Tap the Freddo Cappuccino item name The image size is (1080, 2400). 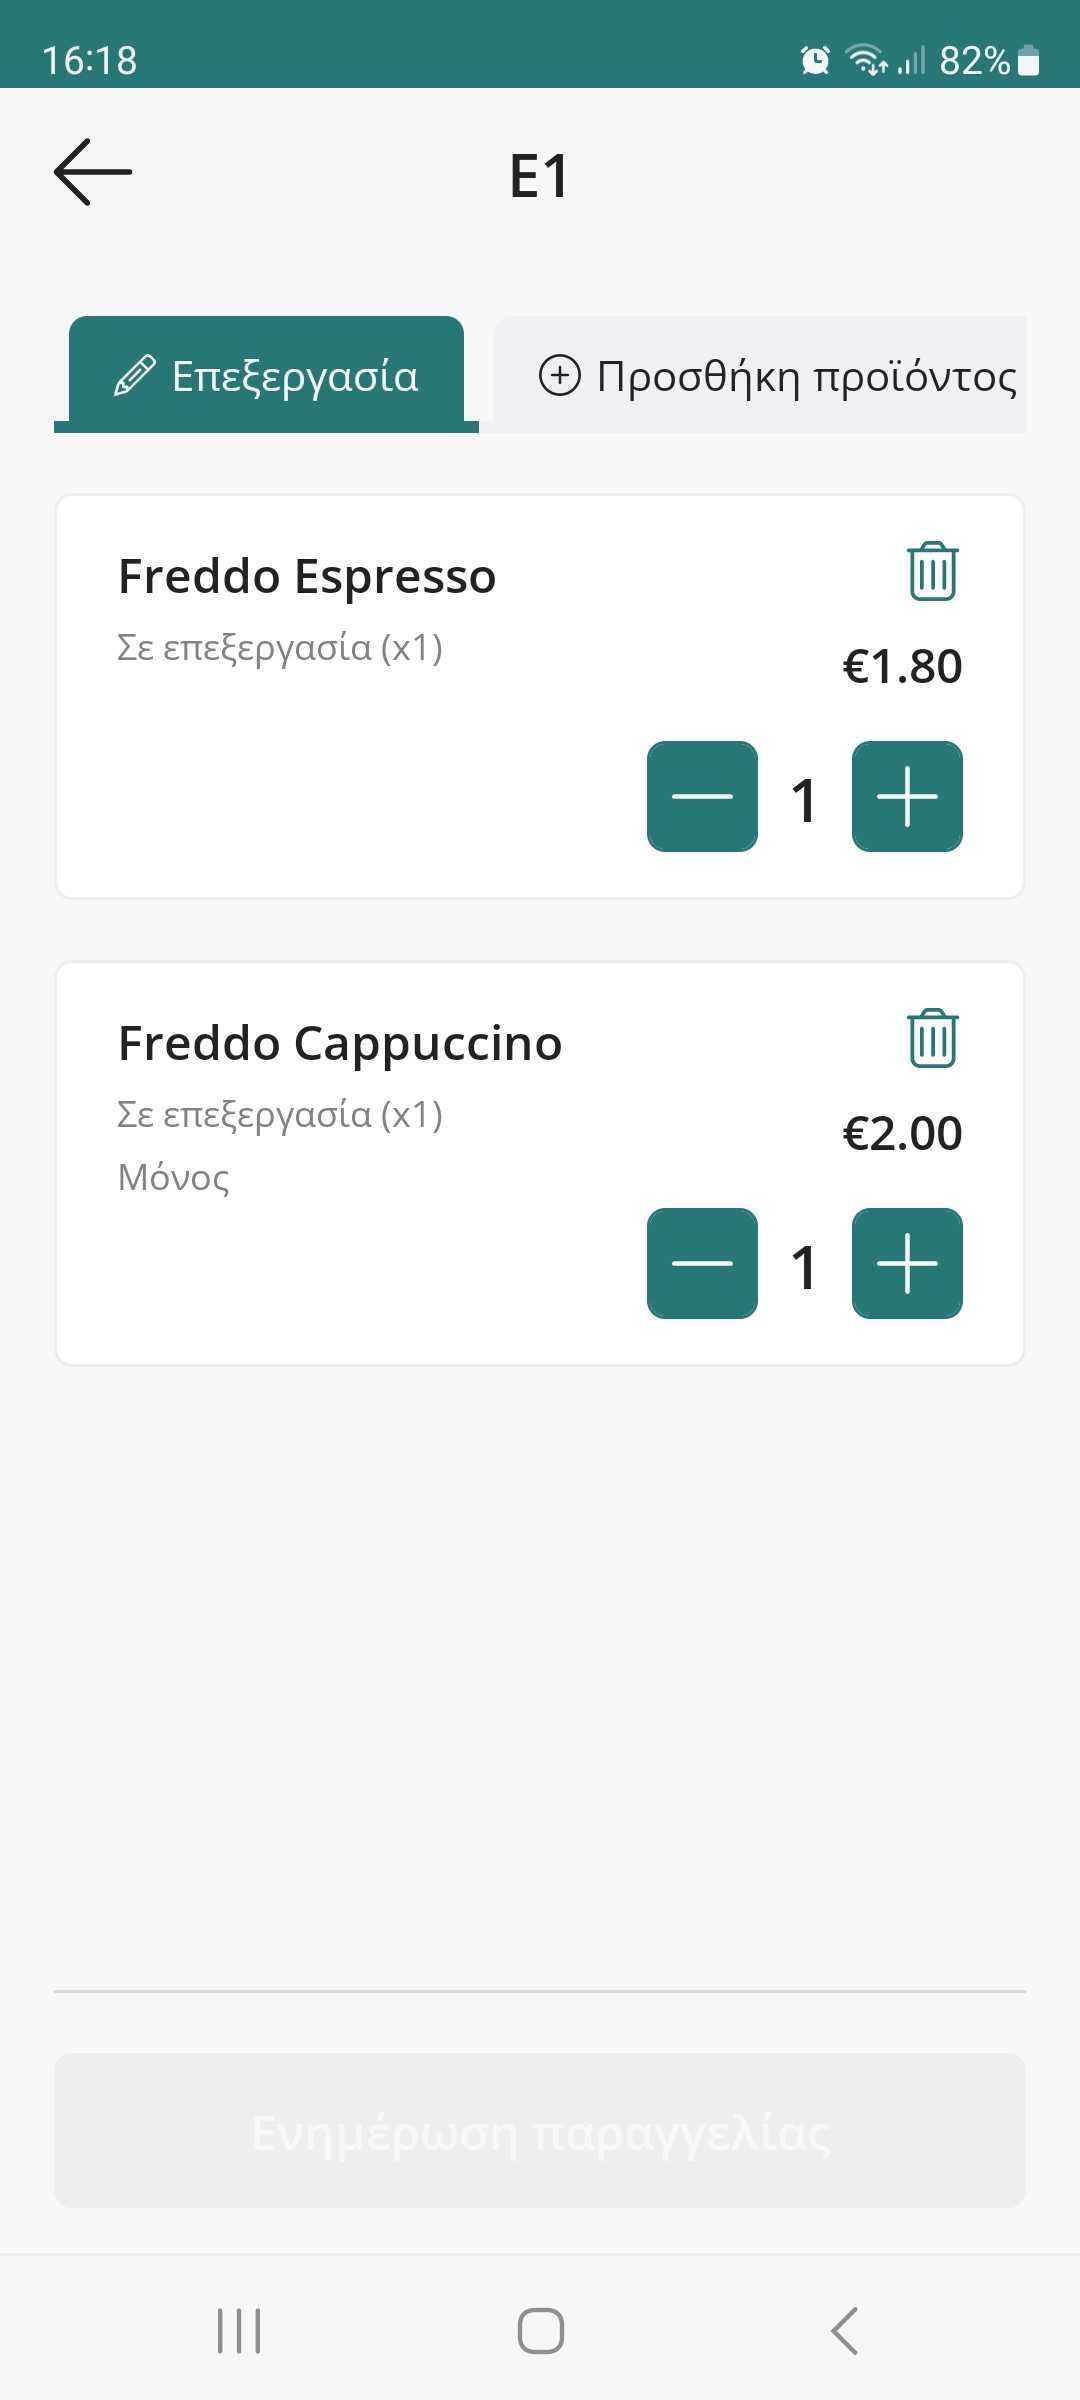(x=340, y=1044)
